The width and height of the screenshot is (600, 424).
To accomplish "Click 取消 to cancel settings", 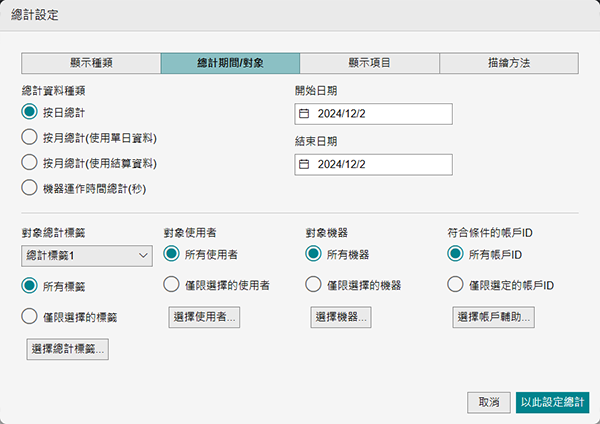I will pos(488,402).
